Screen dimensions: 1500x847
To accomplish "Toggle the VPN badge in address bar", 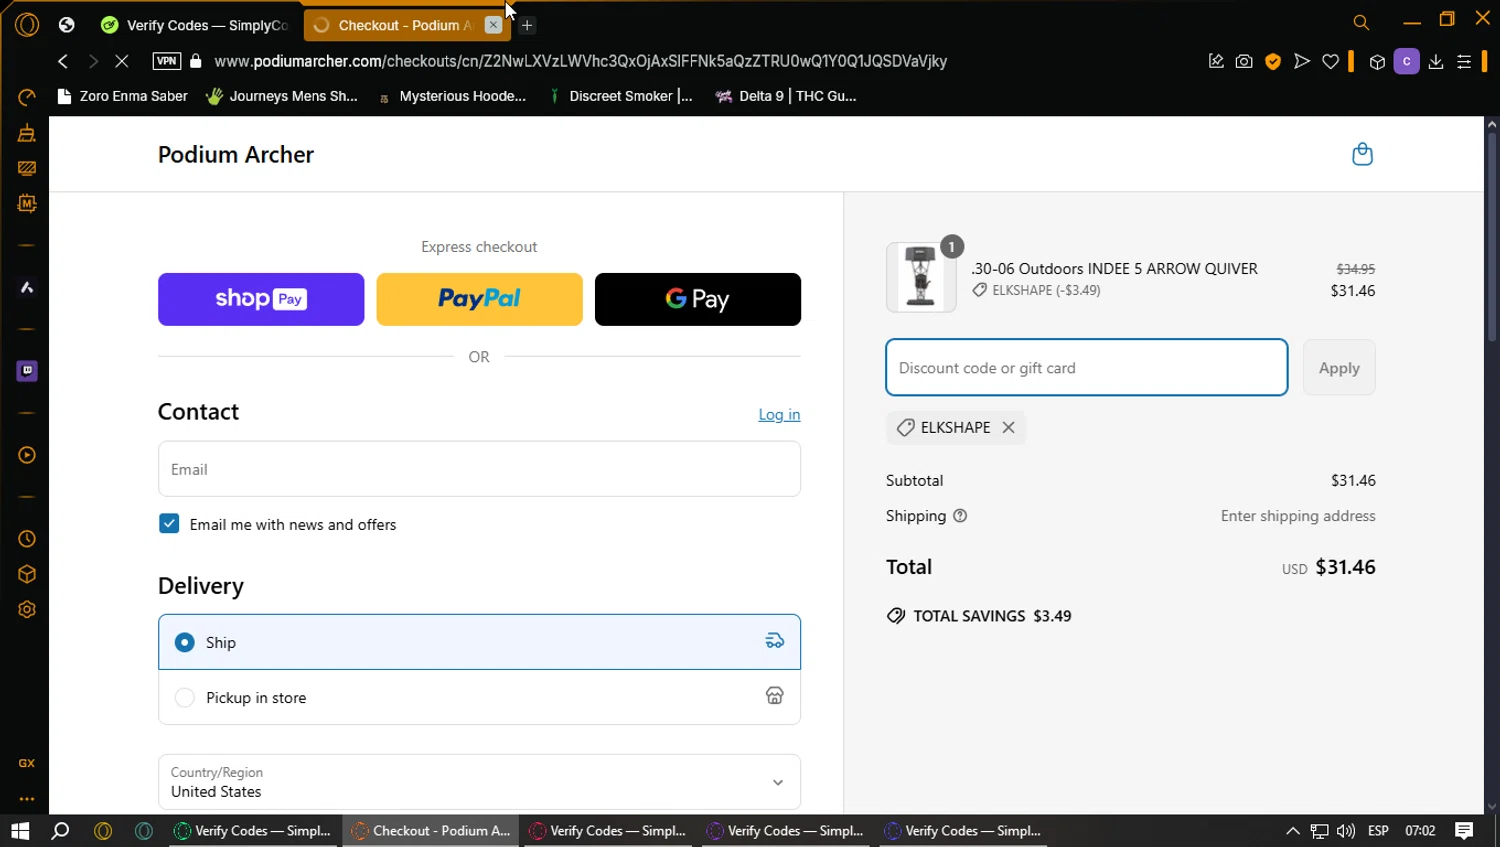I will click(x=167, y=61).
